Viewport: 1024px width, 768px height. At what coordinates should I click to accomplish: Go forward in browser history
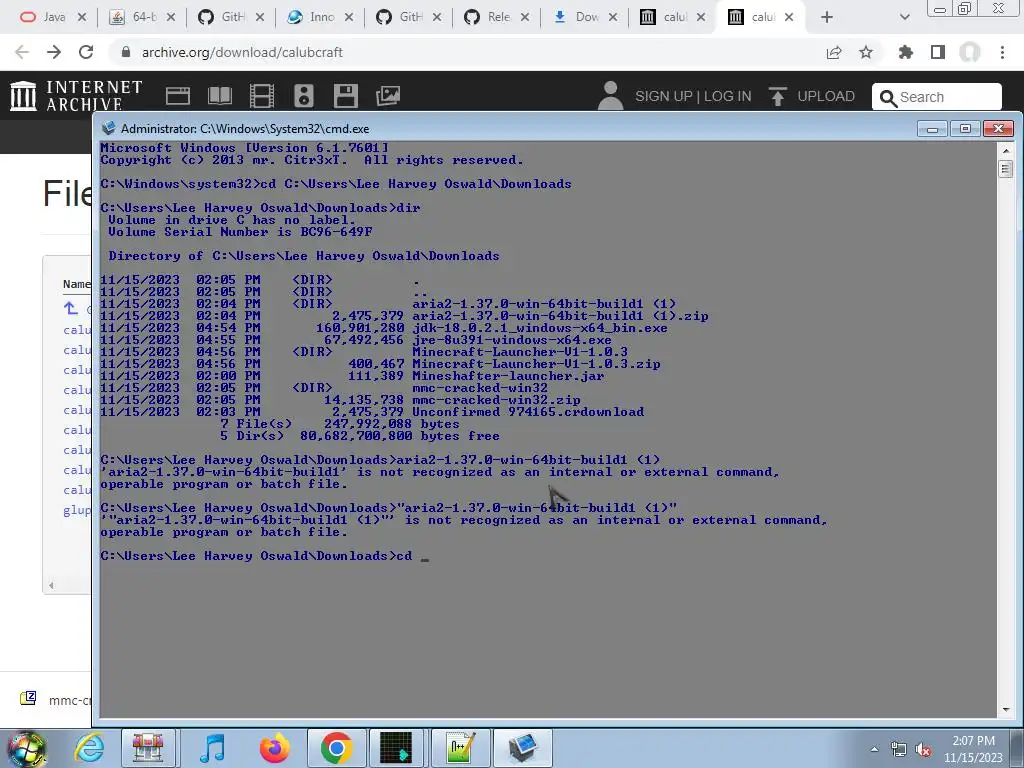coord(54,52)
